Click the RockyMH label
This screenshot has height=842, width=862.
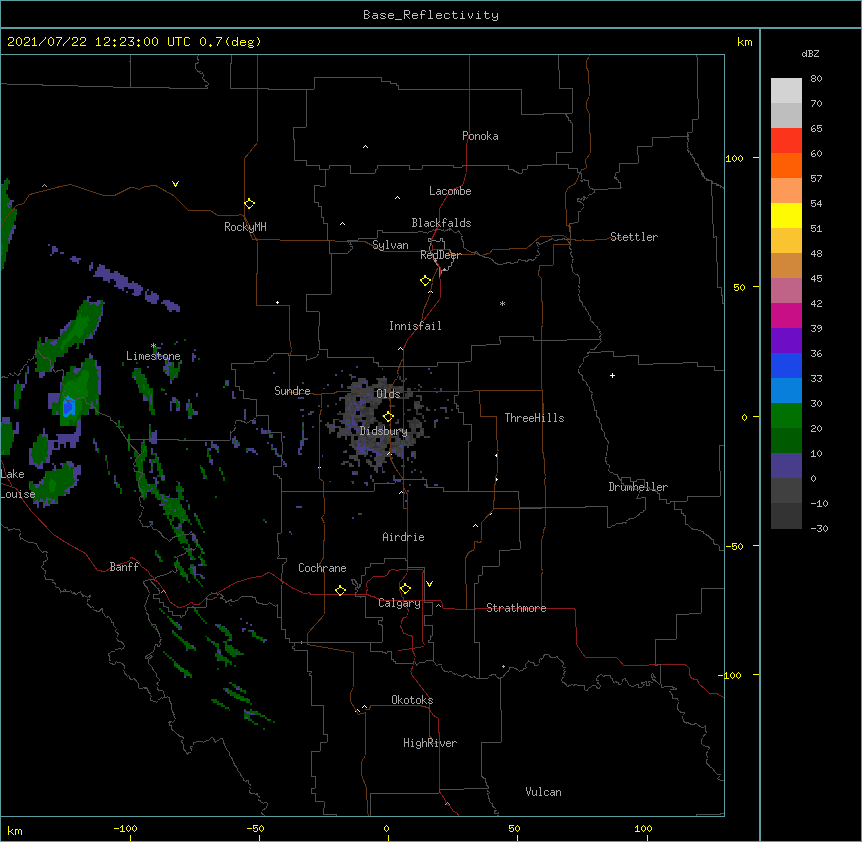coord(245,227)
